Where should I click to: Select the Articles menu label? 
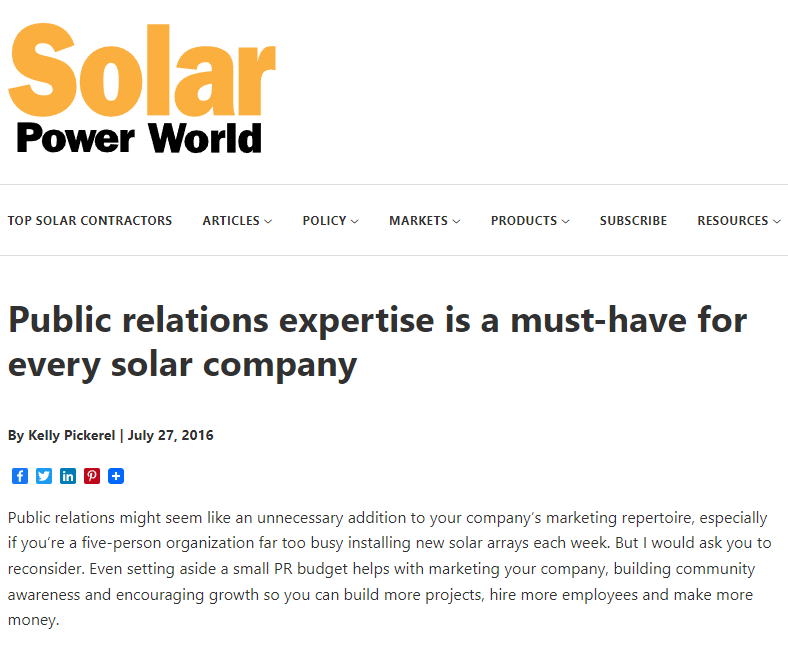click(x=231, y=221)
